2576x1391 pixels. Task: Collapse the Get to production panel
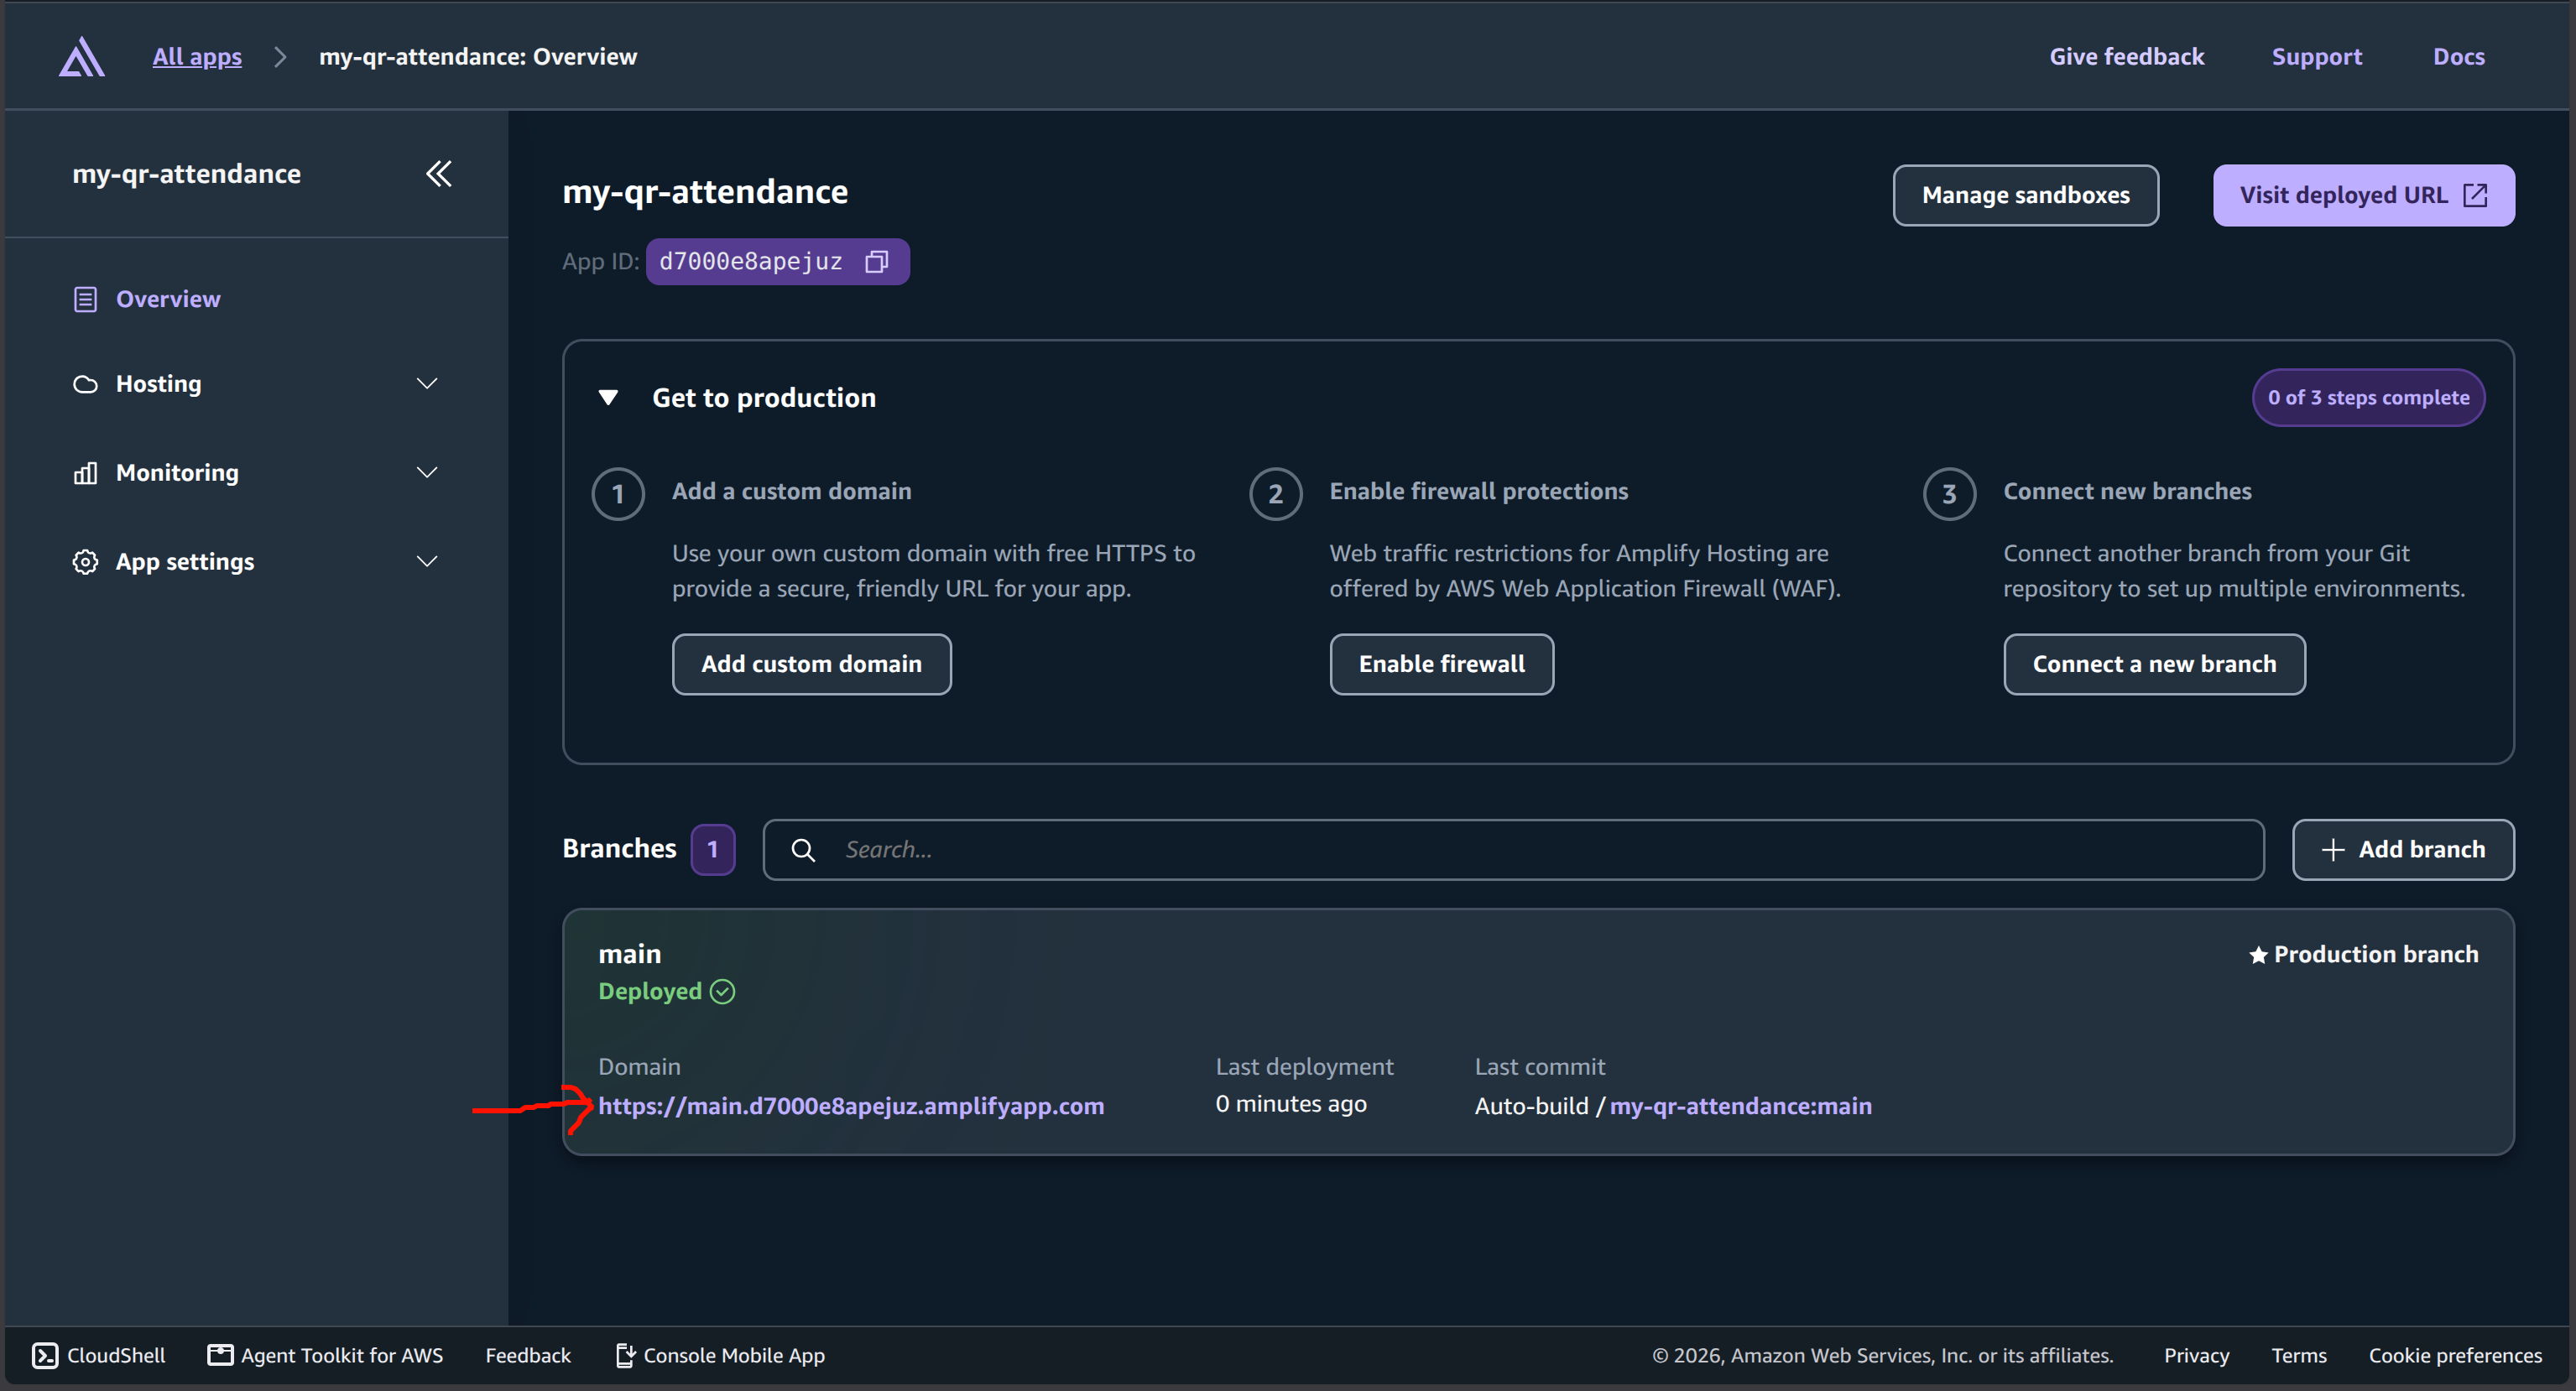pos(608,398)
